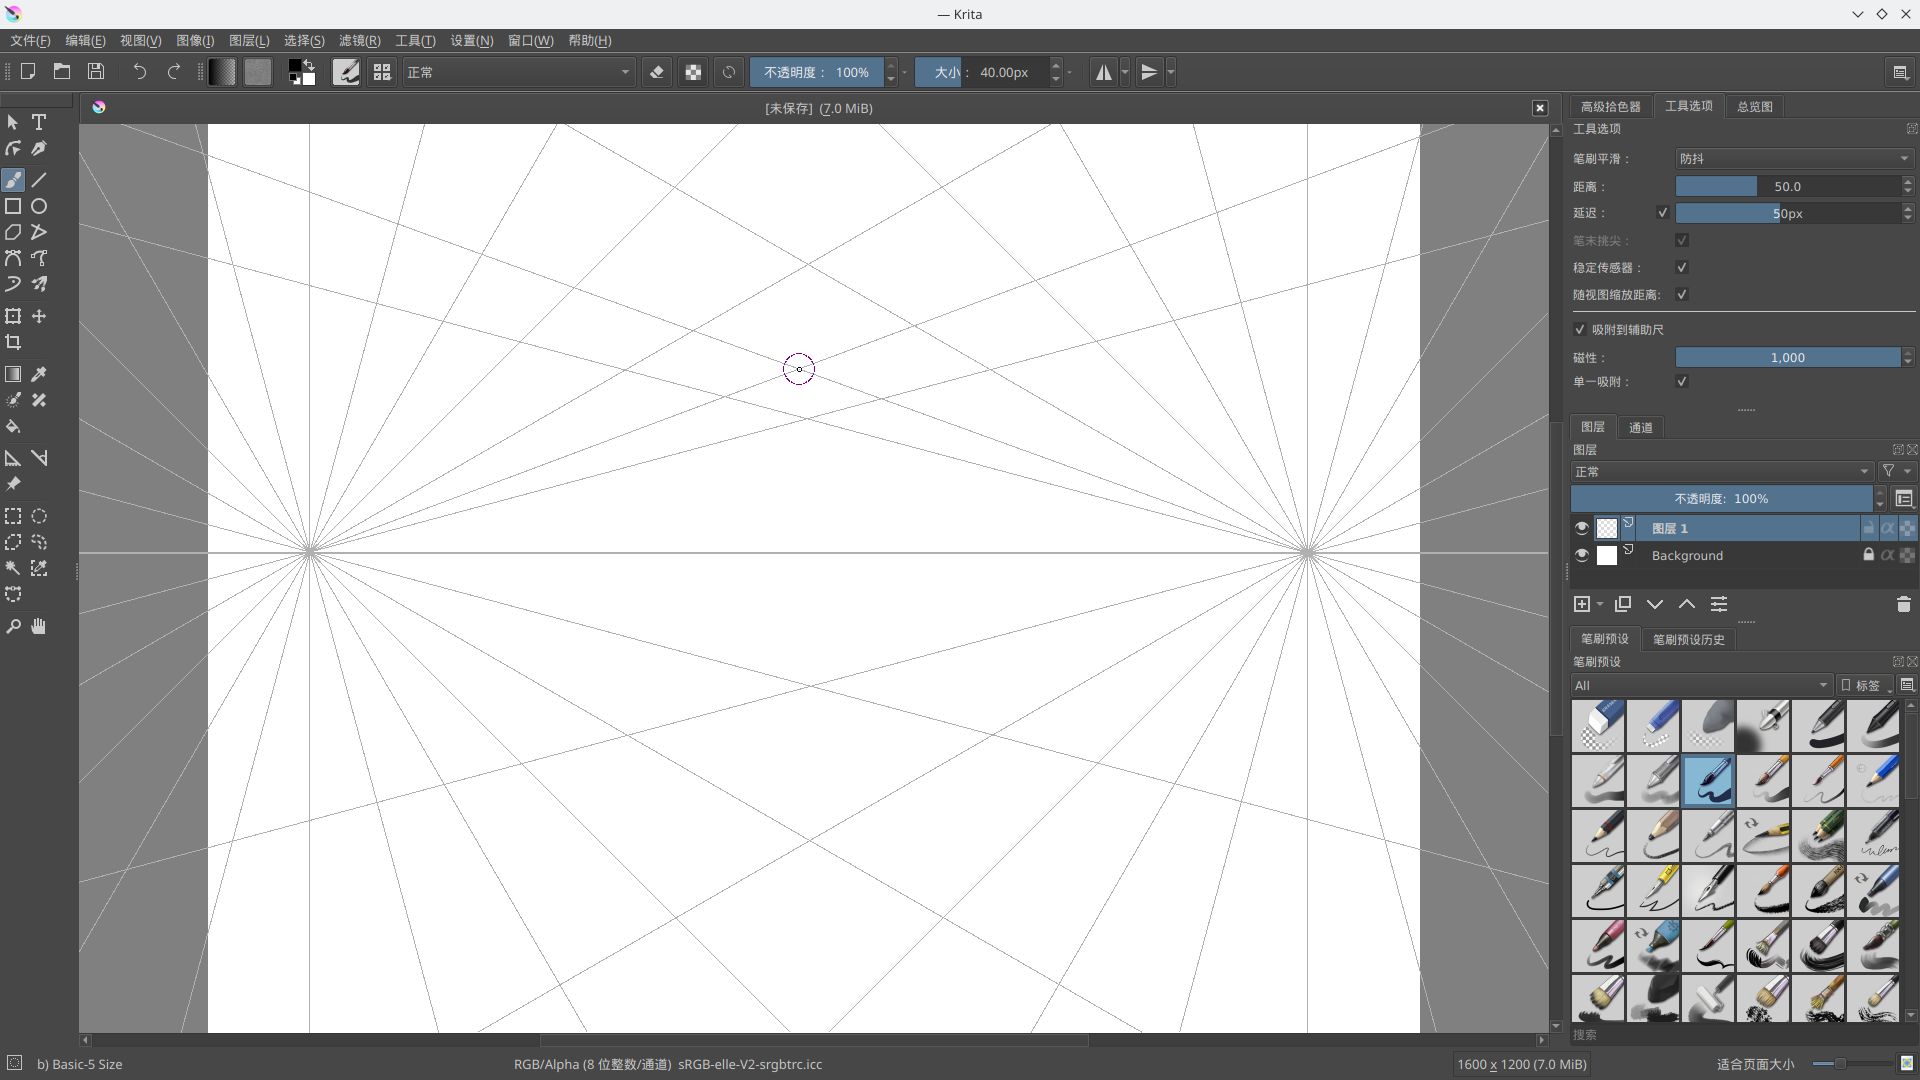Viewport: 1920px width, 1080px height.
Task: Delete layer with trash icon
Action: [1903, 604]
